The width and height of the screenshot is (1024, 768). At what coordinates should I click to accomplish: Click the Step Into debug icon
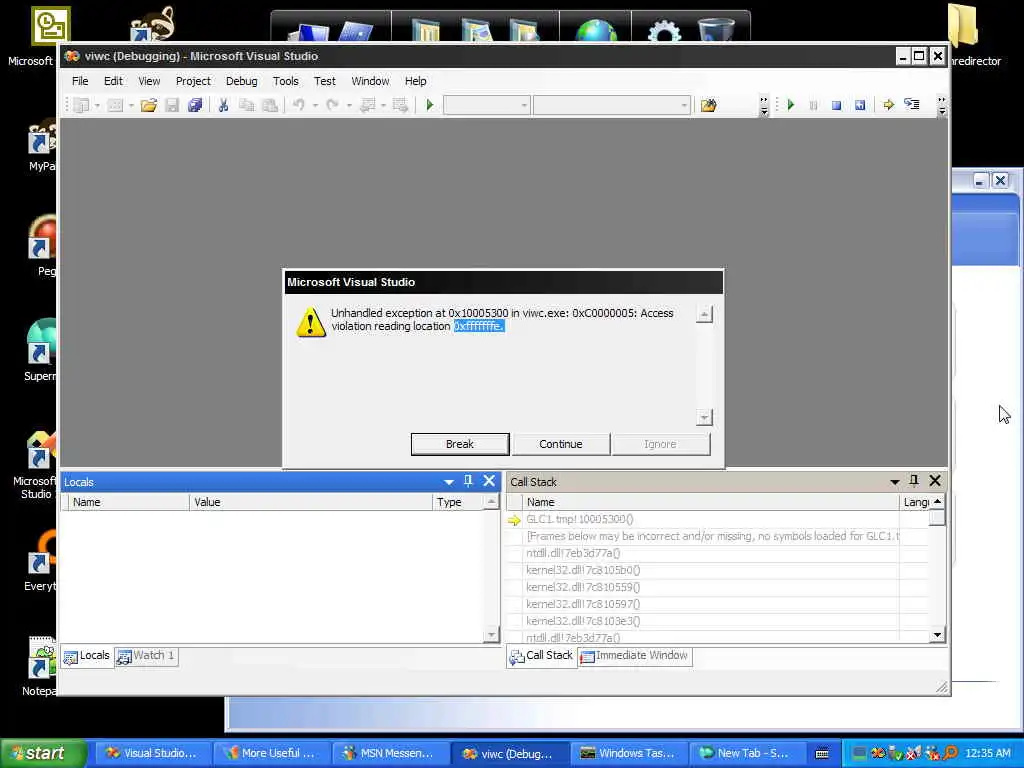[912, 105]
